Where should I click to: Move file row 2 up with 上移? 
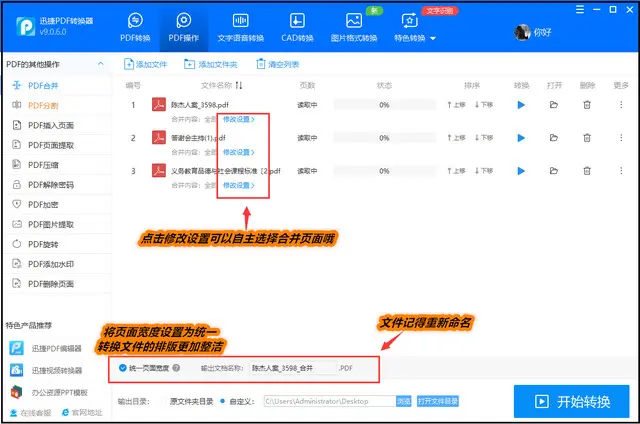(x=456, y=138)
